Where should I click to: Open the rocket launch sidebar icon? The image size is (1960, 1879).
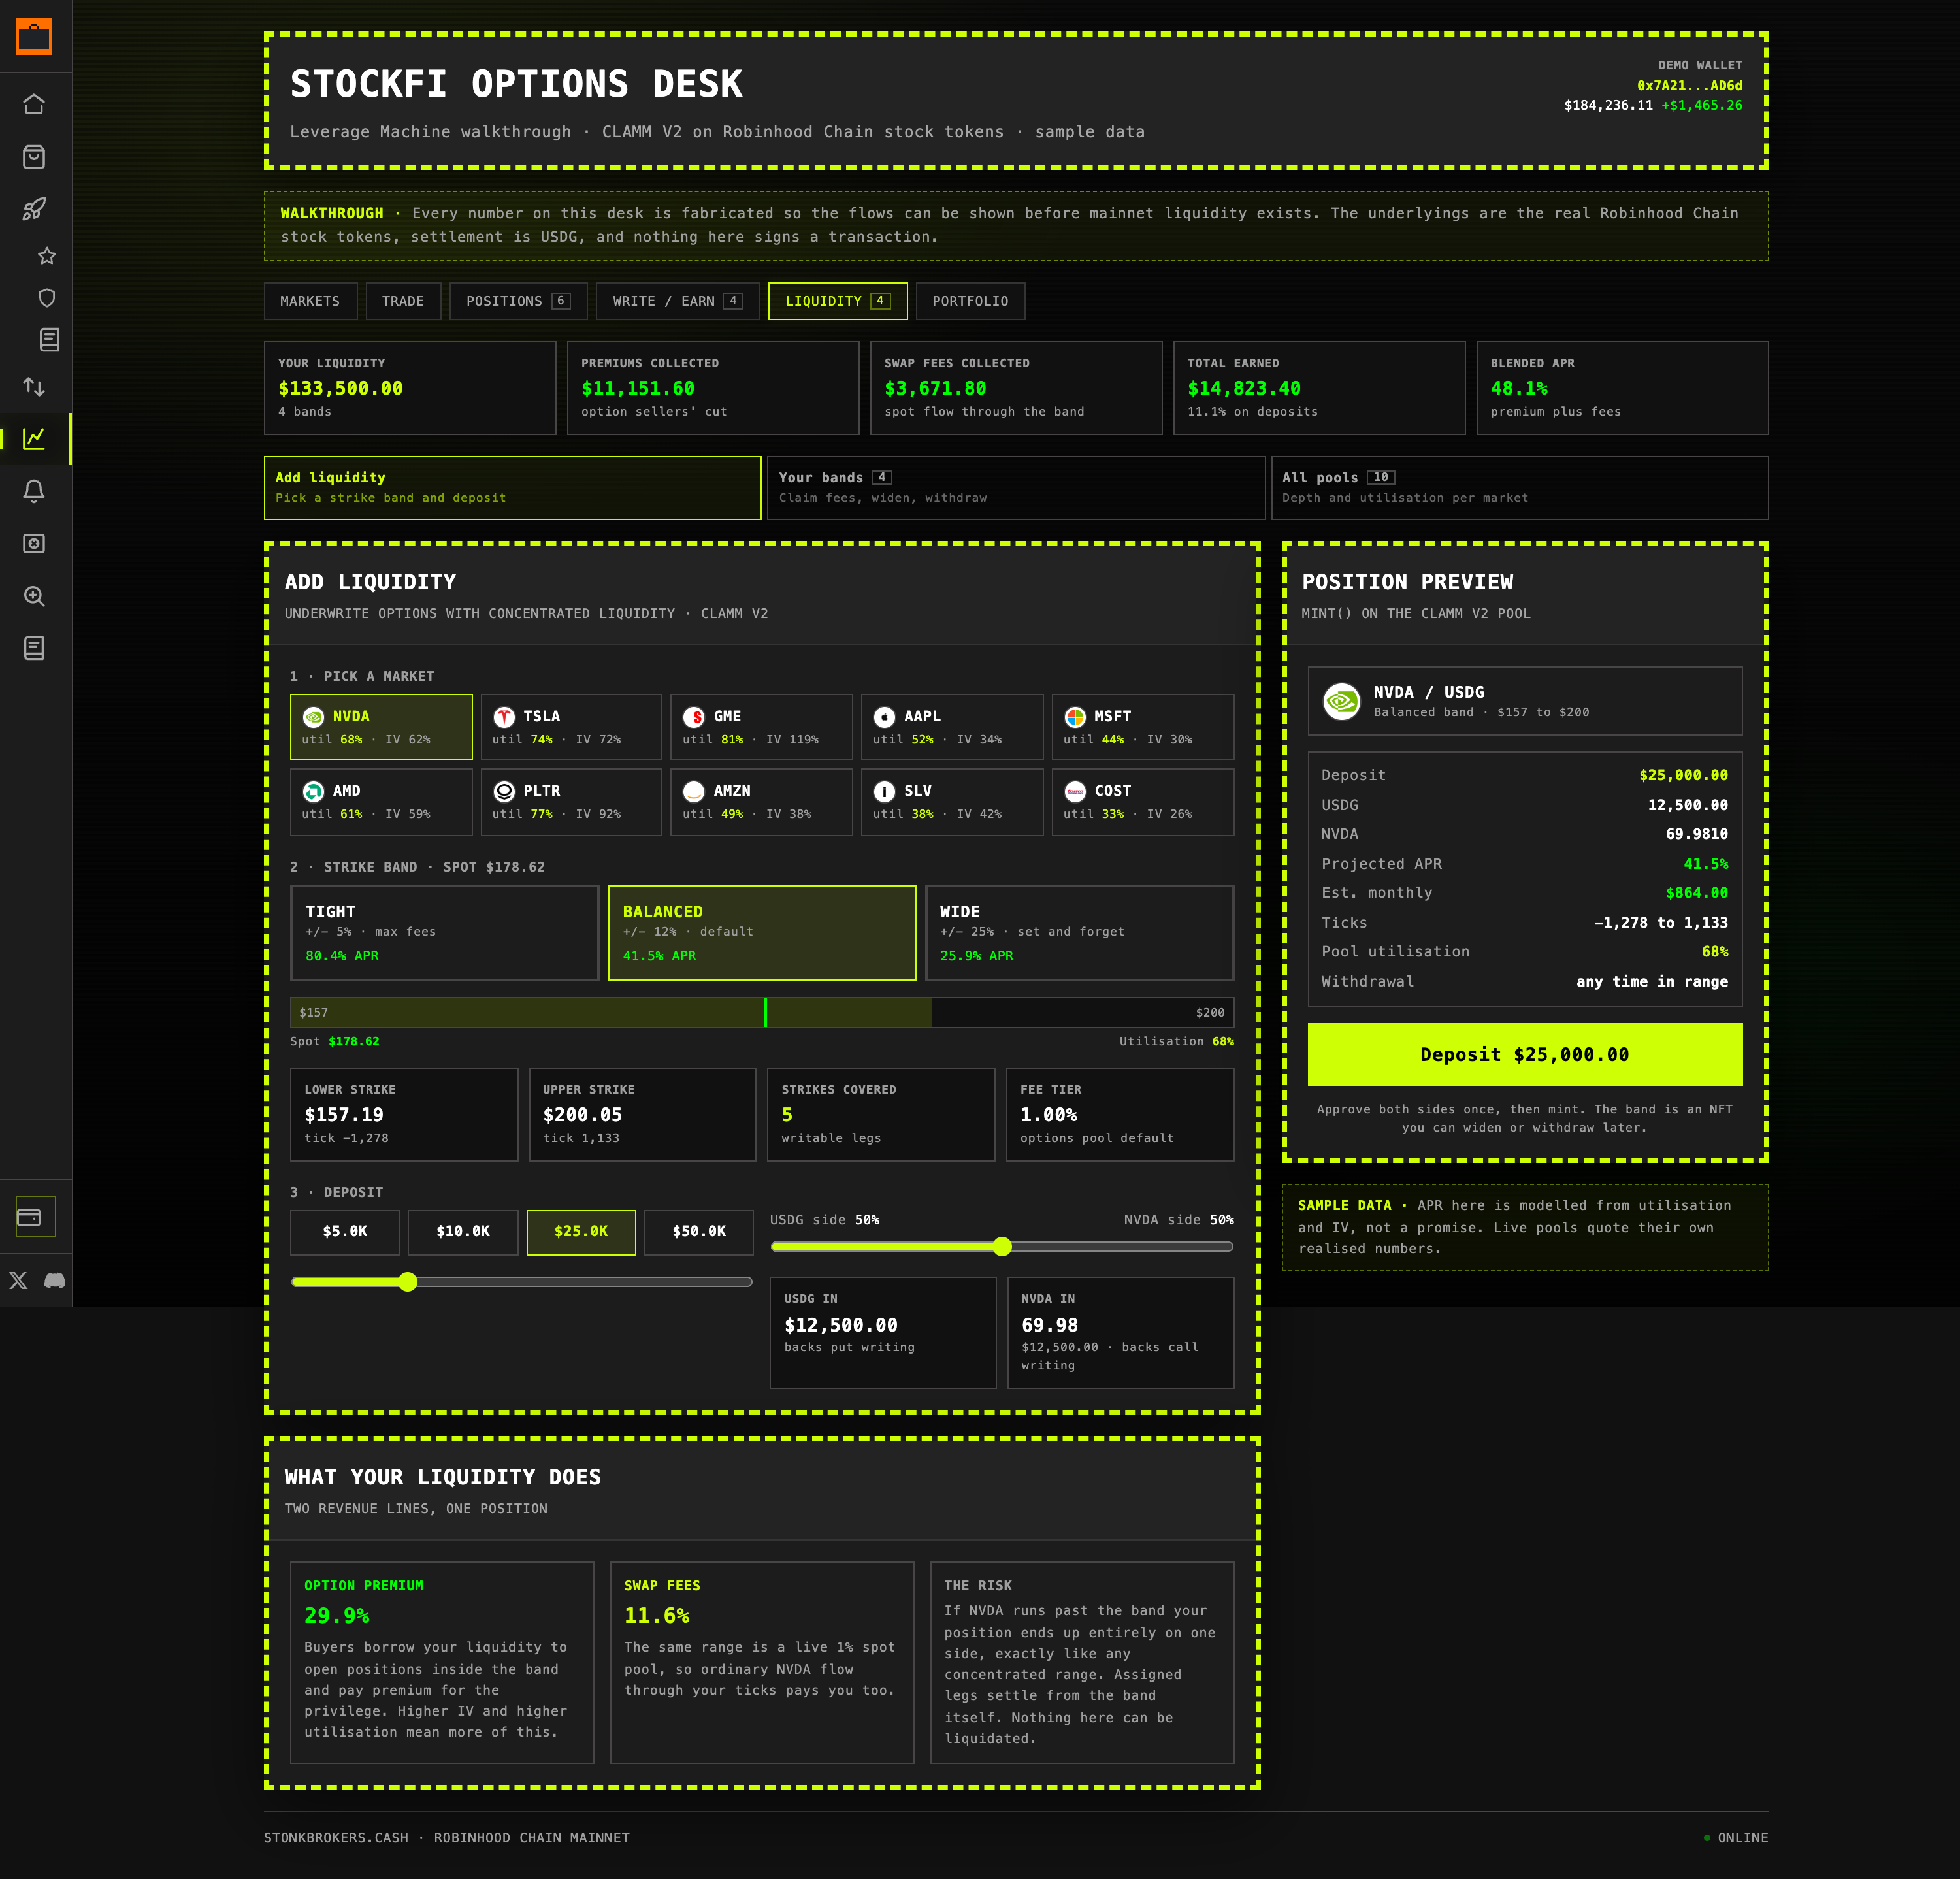coord(34,209)
